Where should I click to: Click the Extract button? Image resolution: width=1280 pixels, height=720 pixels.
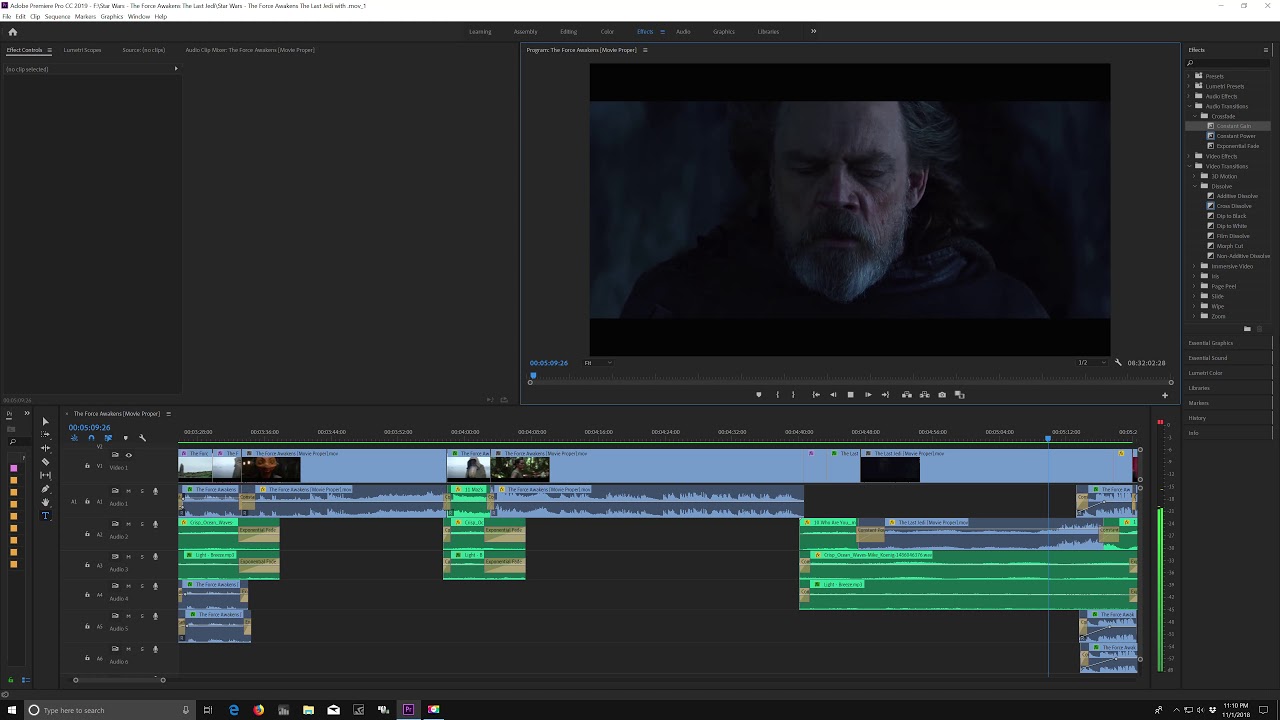(x=924, y=395)
